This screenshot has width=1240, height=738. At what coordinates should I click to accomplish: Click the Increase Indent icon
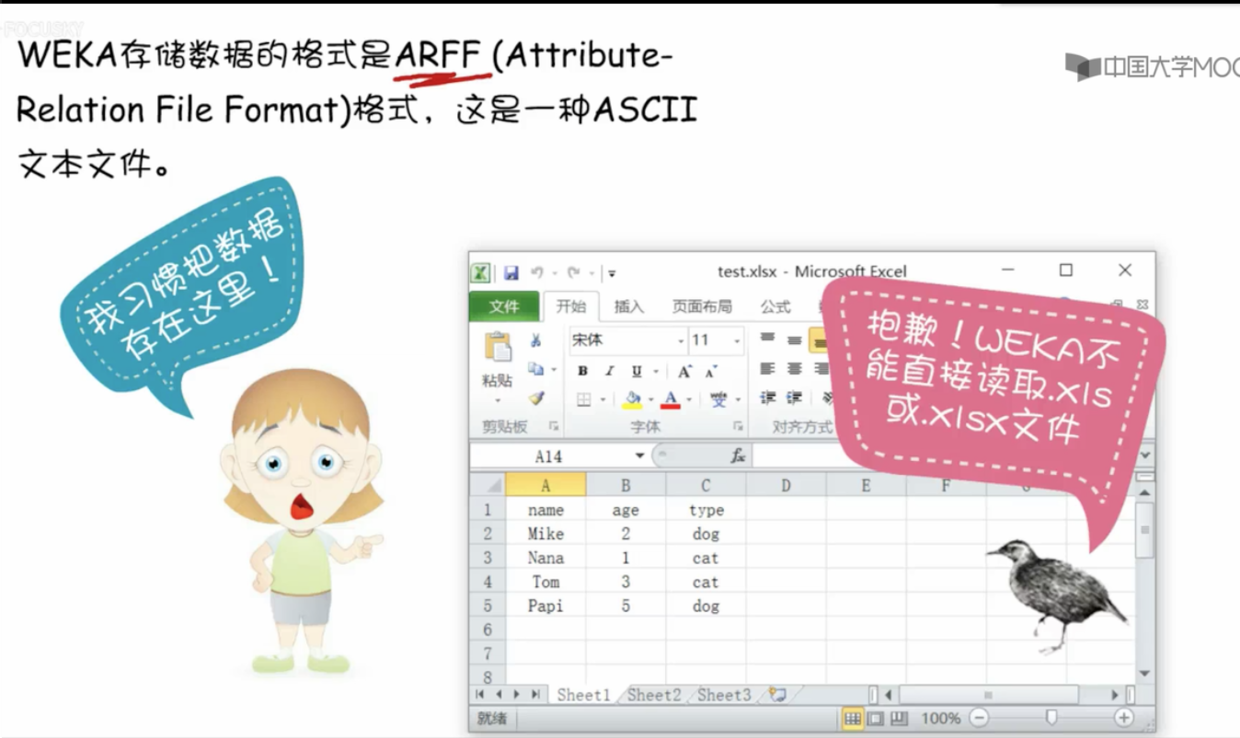pyautogui.click(x=794, y=398)
